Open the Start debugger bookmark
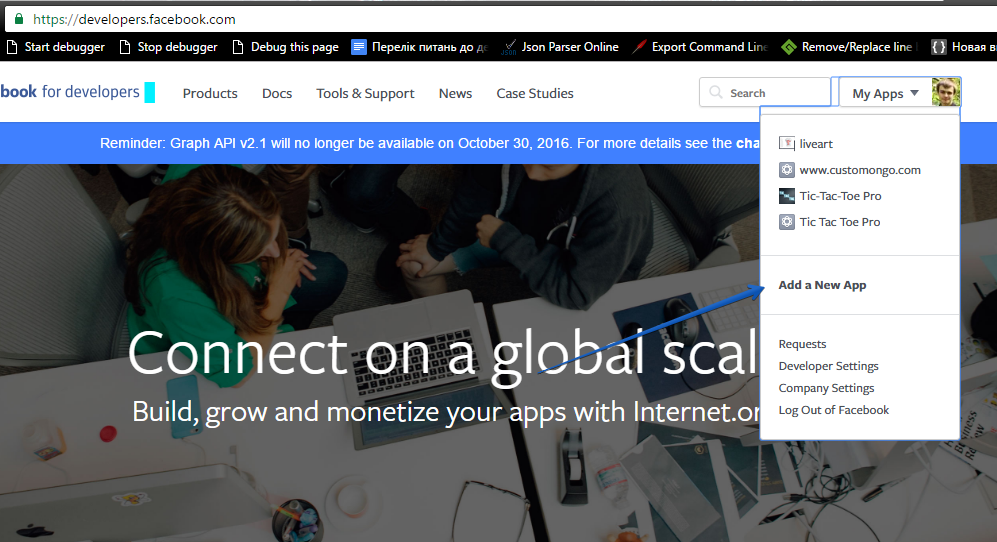Screen dimensions: 997x542 [x=55, y=47]
